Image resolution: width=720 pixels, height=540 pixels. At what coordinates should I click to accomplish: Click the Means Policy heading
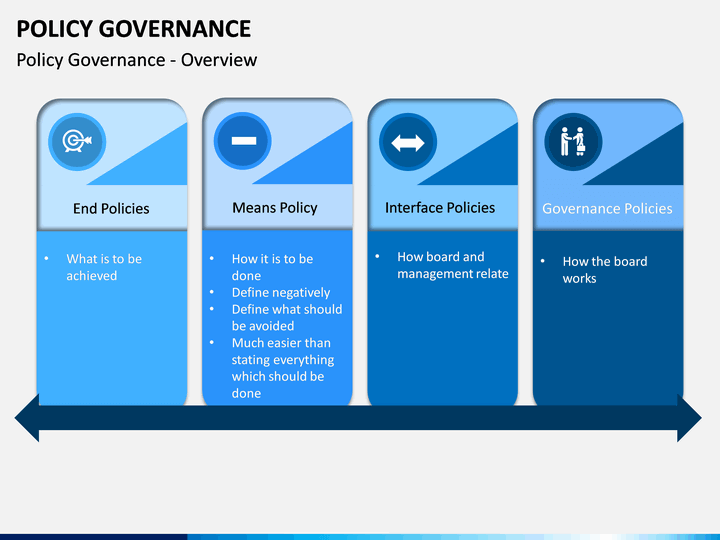tap(275, 208)
